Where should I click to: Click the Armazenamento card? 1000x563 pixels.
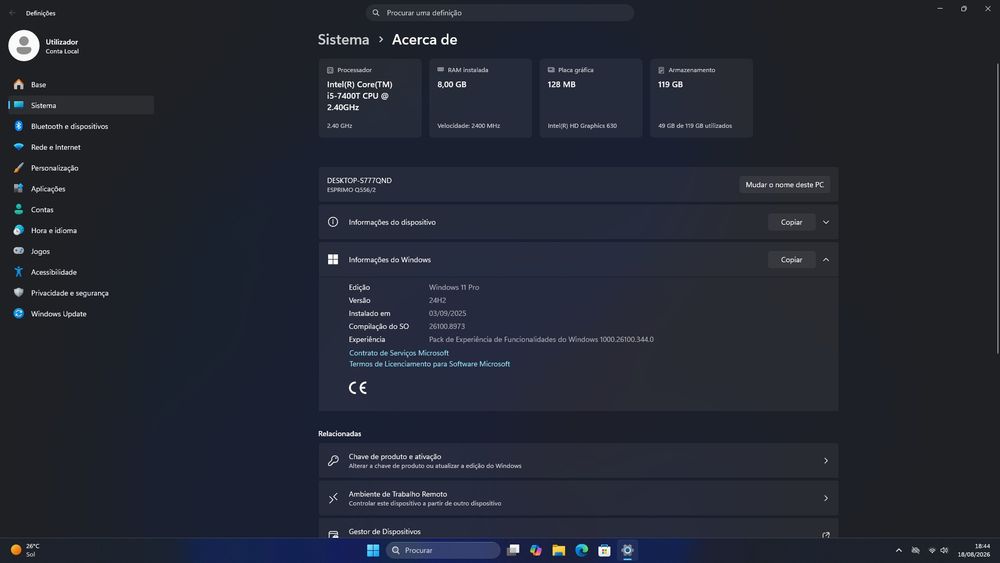[x=702, y=98]
